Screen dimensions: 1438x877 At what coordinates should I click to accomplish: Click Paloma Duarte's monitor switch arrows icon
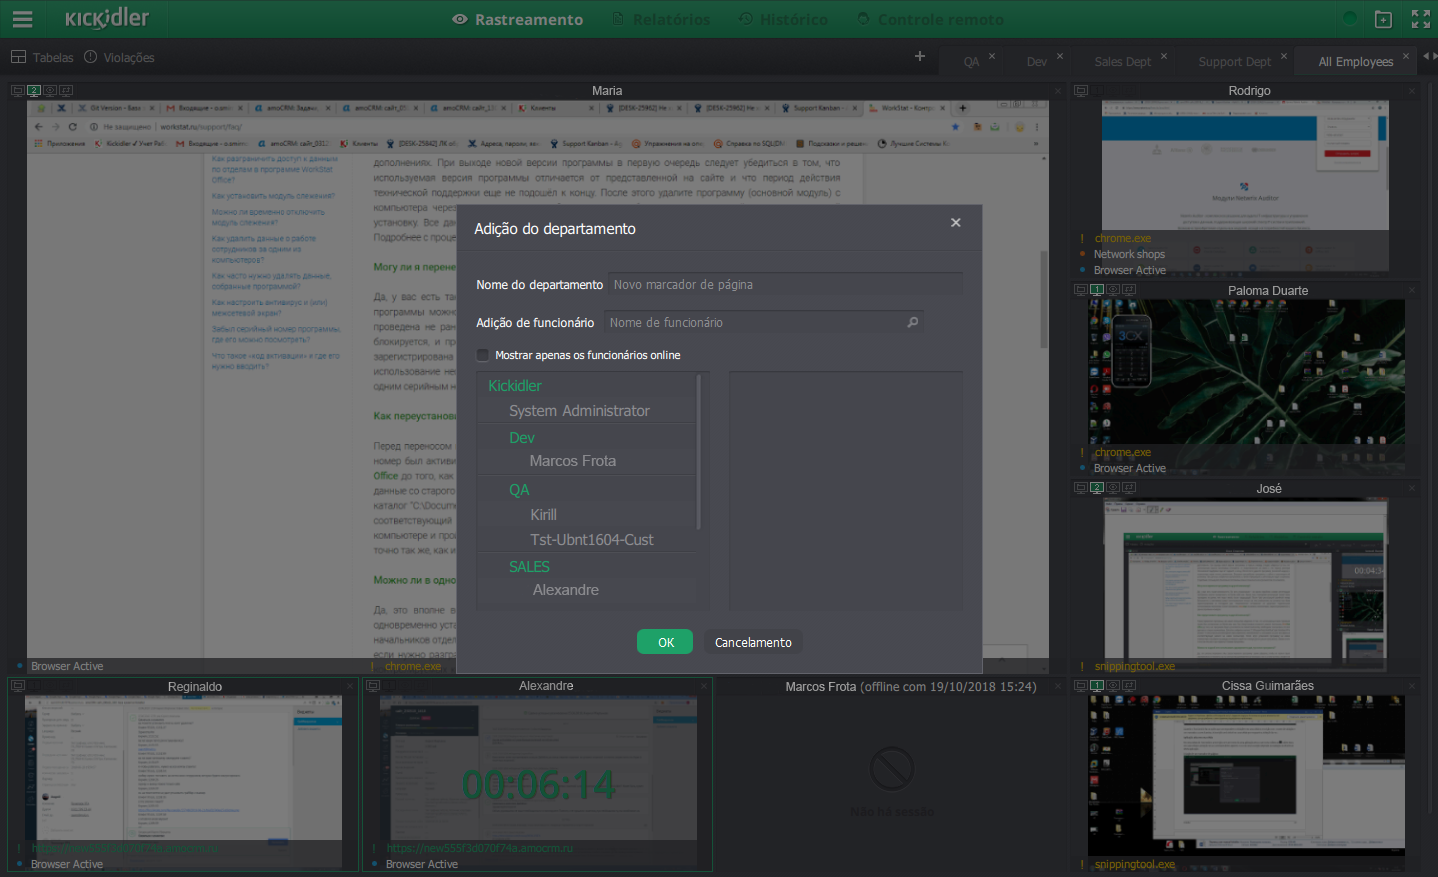(1128, 290)
